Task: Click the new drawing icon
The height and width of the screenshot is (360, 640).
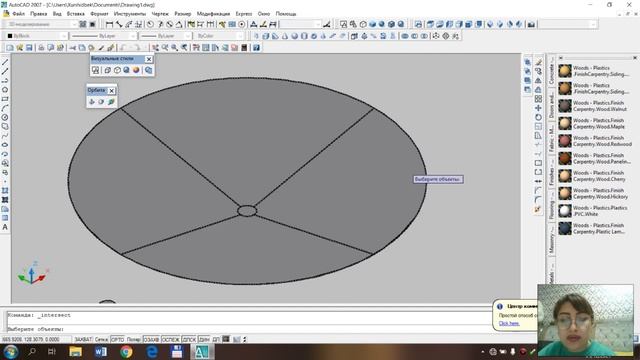Action: [10, 48]
